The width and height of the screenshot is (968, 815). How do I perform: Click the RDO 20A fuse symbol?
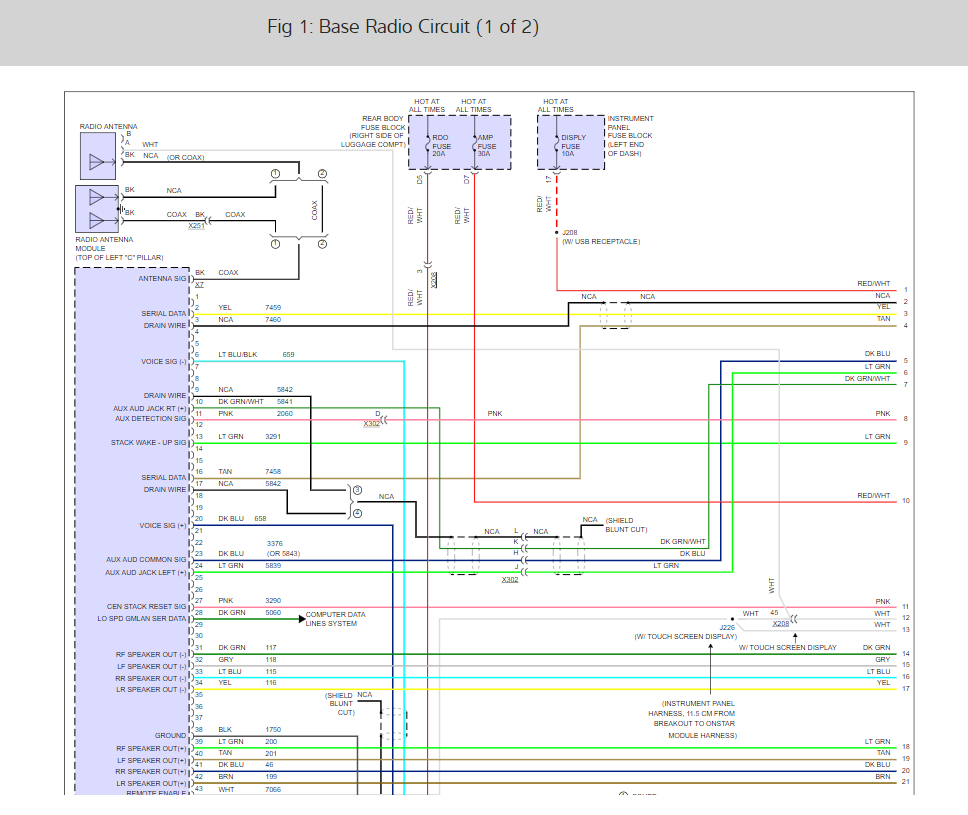point(428,146)
